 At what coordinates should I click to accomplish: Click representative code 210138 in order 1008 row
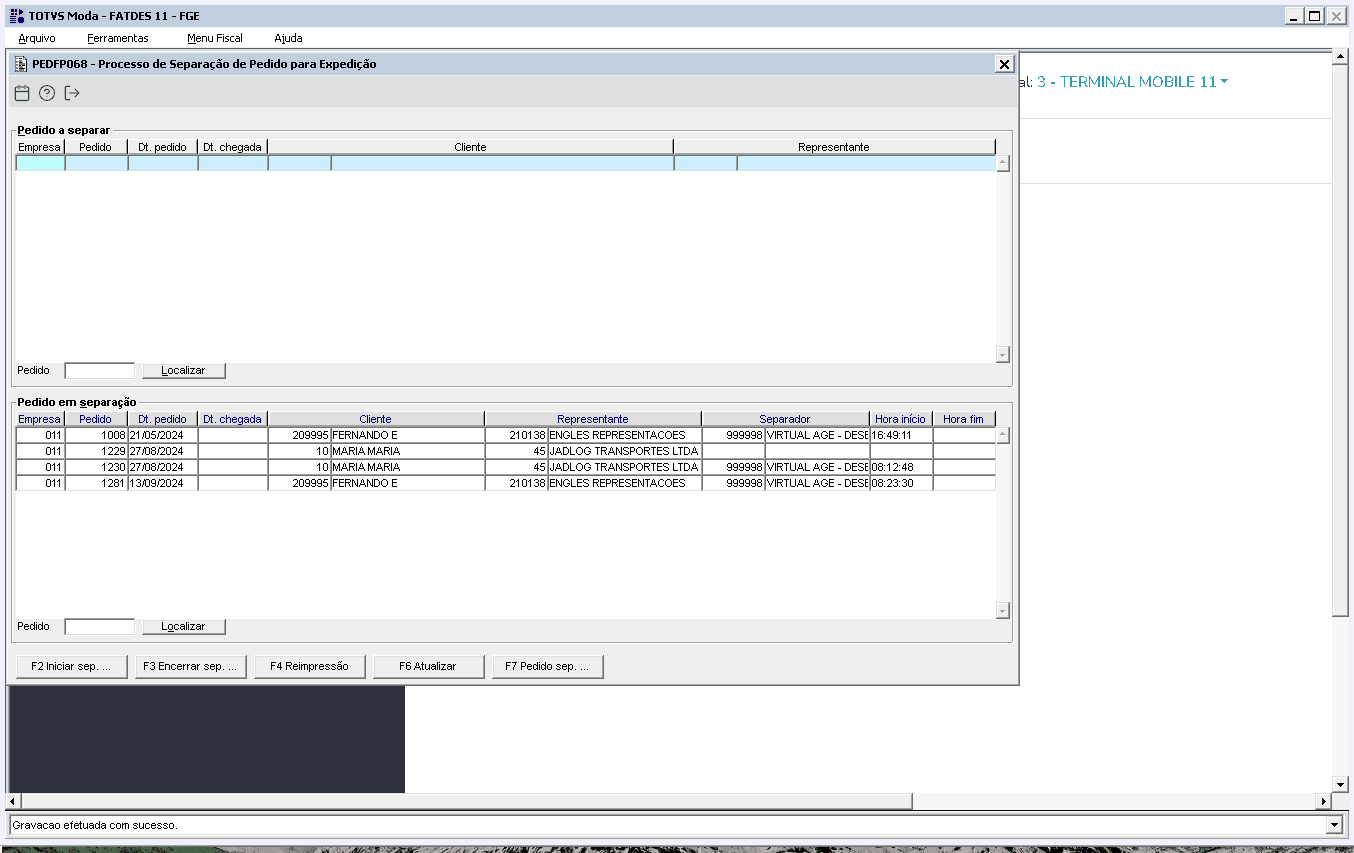tap(516, 435)
